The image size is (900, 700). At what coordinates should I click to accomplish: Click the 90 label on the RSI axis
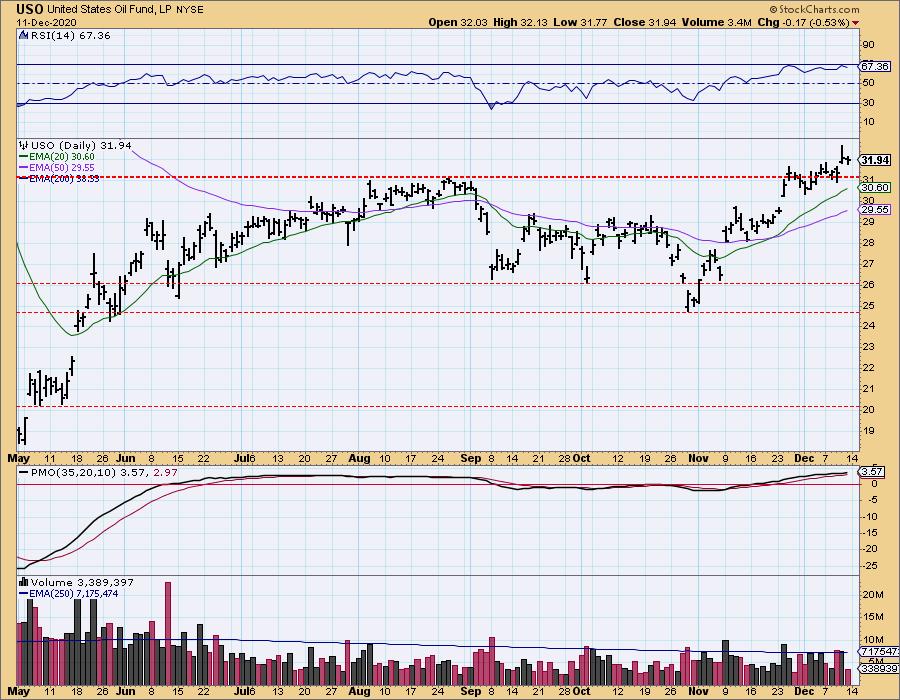tap(868, 45)
